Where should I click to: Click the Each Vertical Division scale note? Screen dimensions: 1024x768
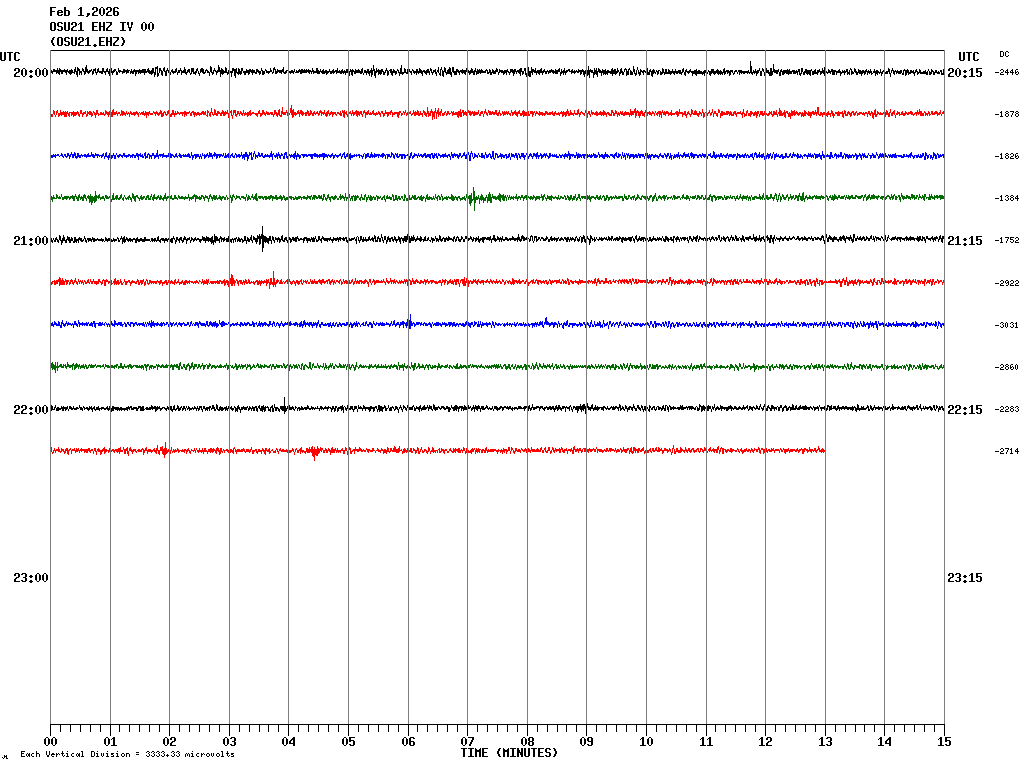[x=127, y=755]
